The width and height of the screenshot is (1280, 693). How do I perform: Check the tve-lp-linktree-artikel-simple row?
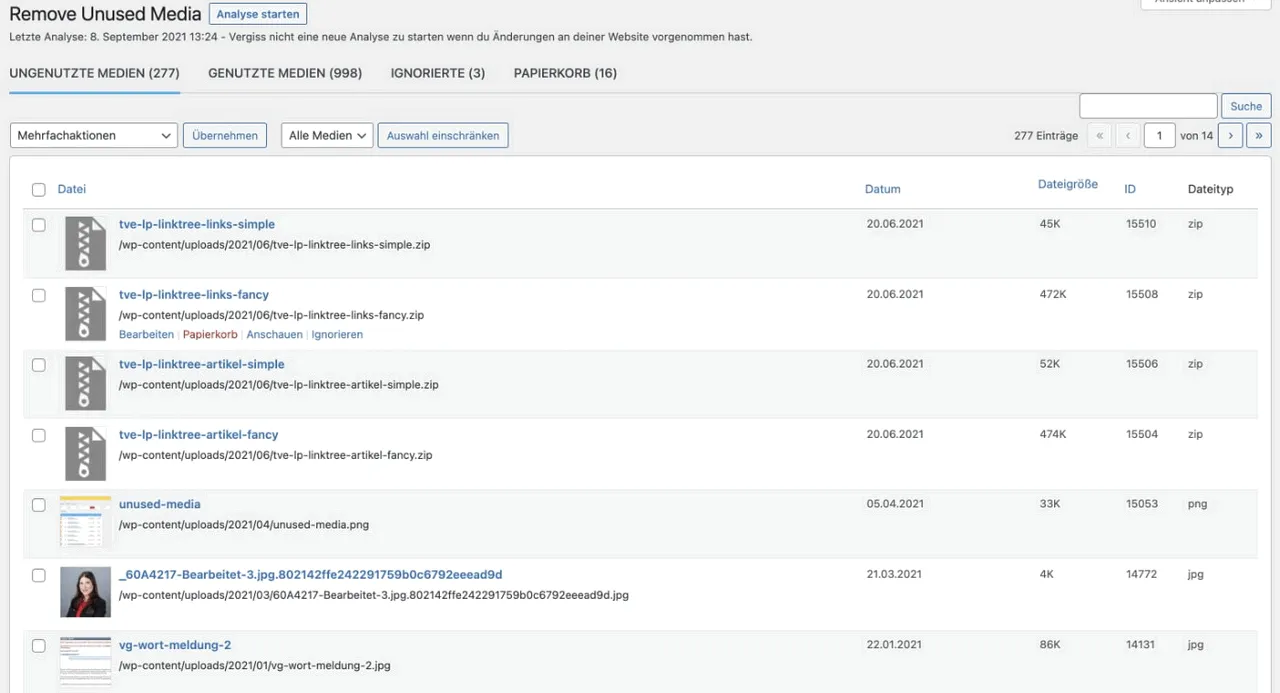[x=39, y=365]
